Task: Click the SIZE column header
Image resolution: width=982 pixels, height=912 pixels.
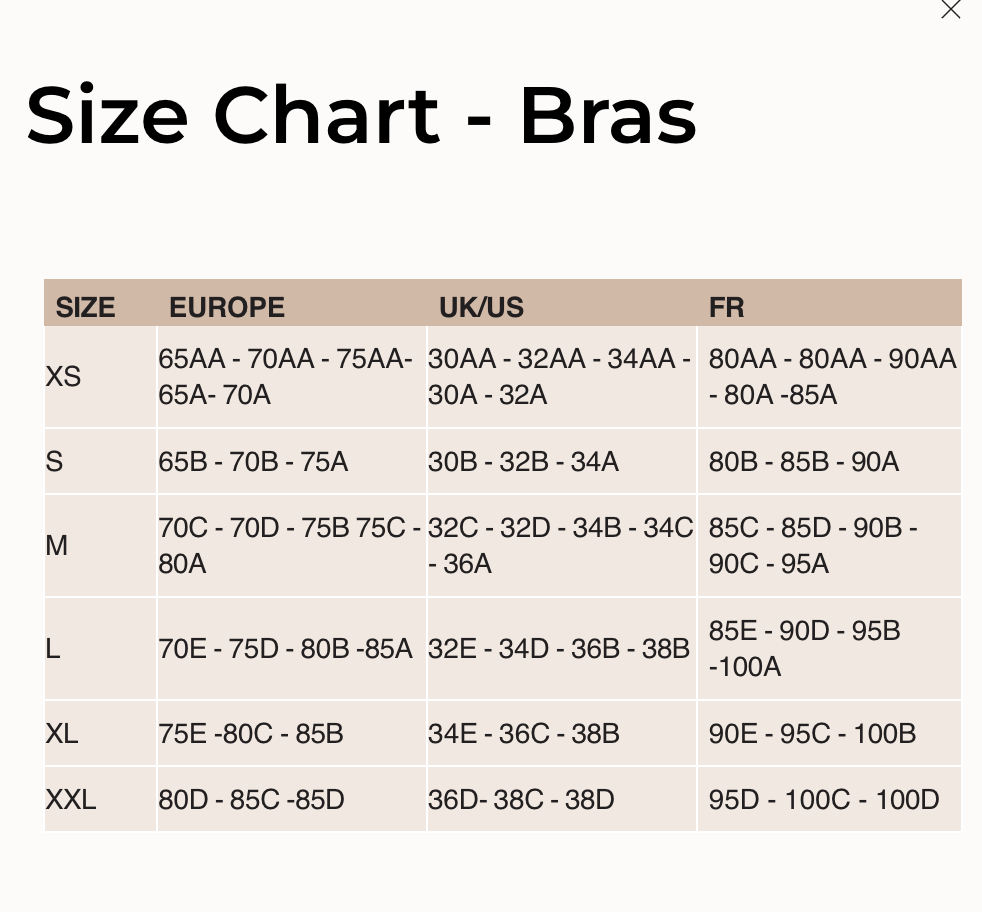Action: (x=85, y=307)
